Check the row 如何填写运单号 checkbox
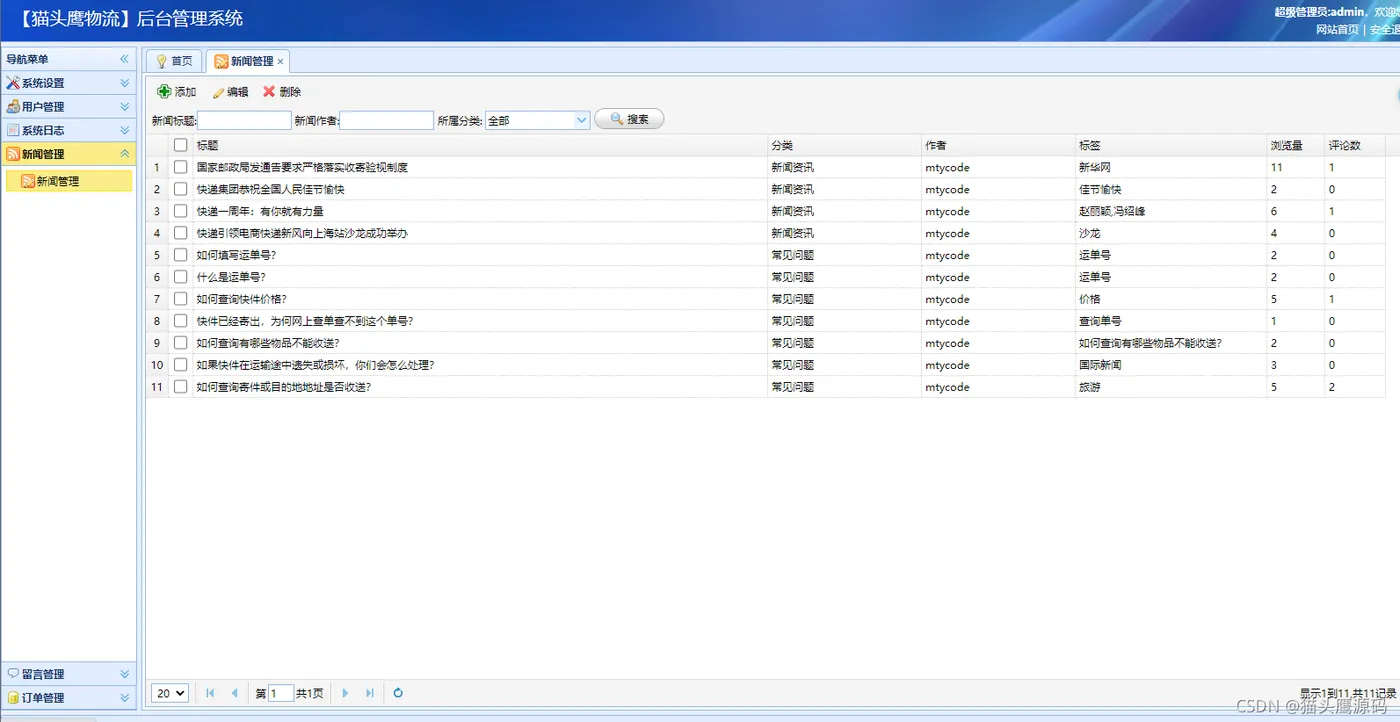 point(181,255)
